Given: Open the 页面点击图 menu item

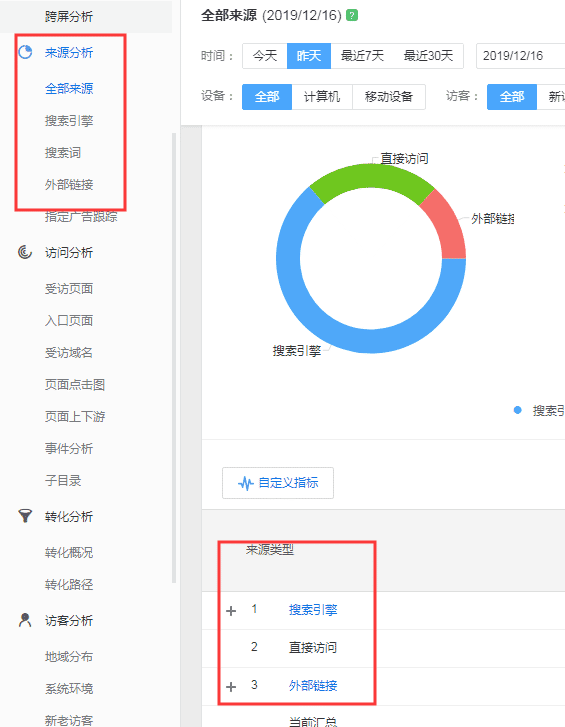Looking at the screenshot, I should coord(75,384).
